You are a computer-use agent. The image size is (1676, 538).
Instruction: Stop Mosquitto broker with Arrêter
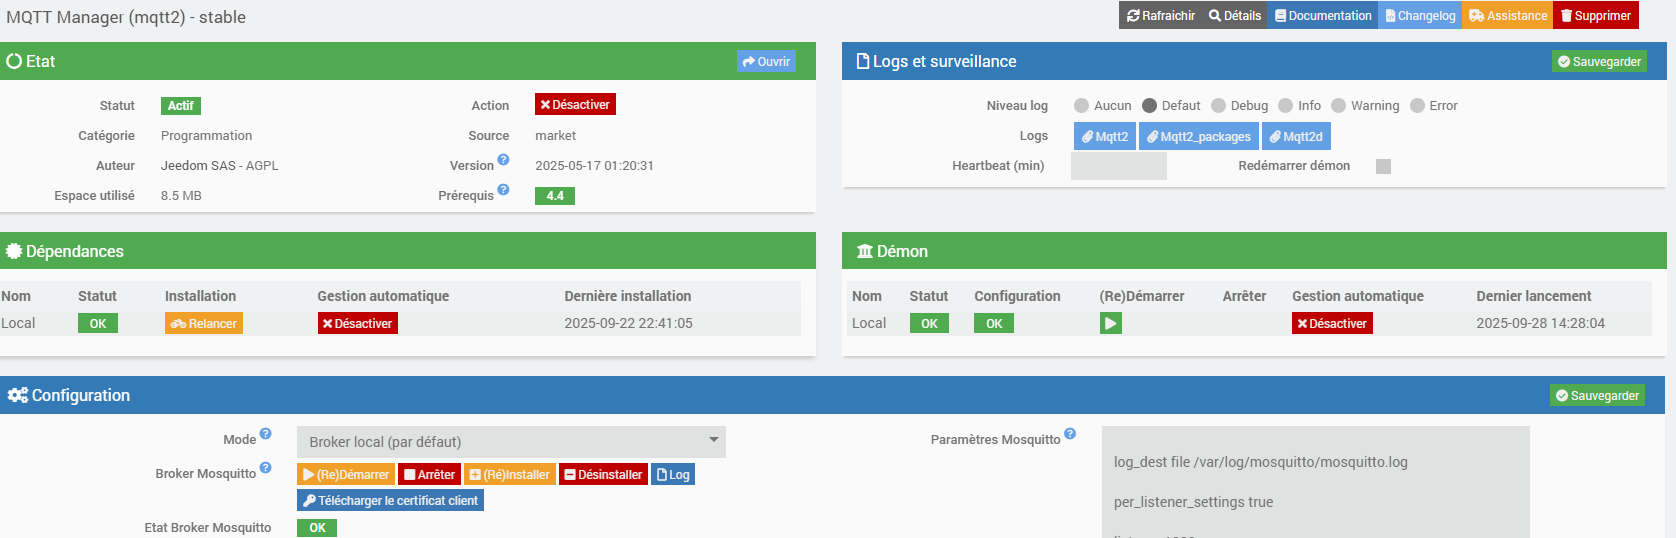429,474
